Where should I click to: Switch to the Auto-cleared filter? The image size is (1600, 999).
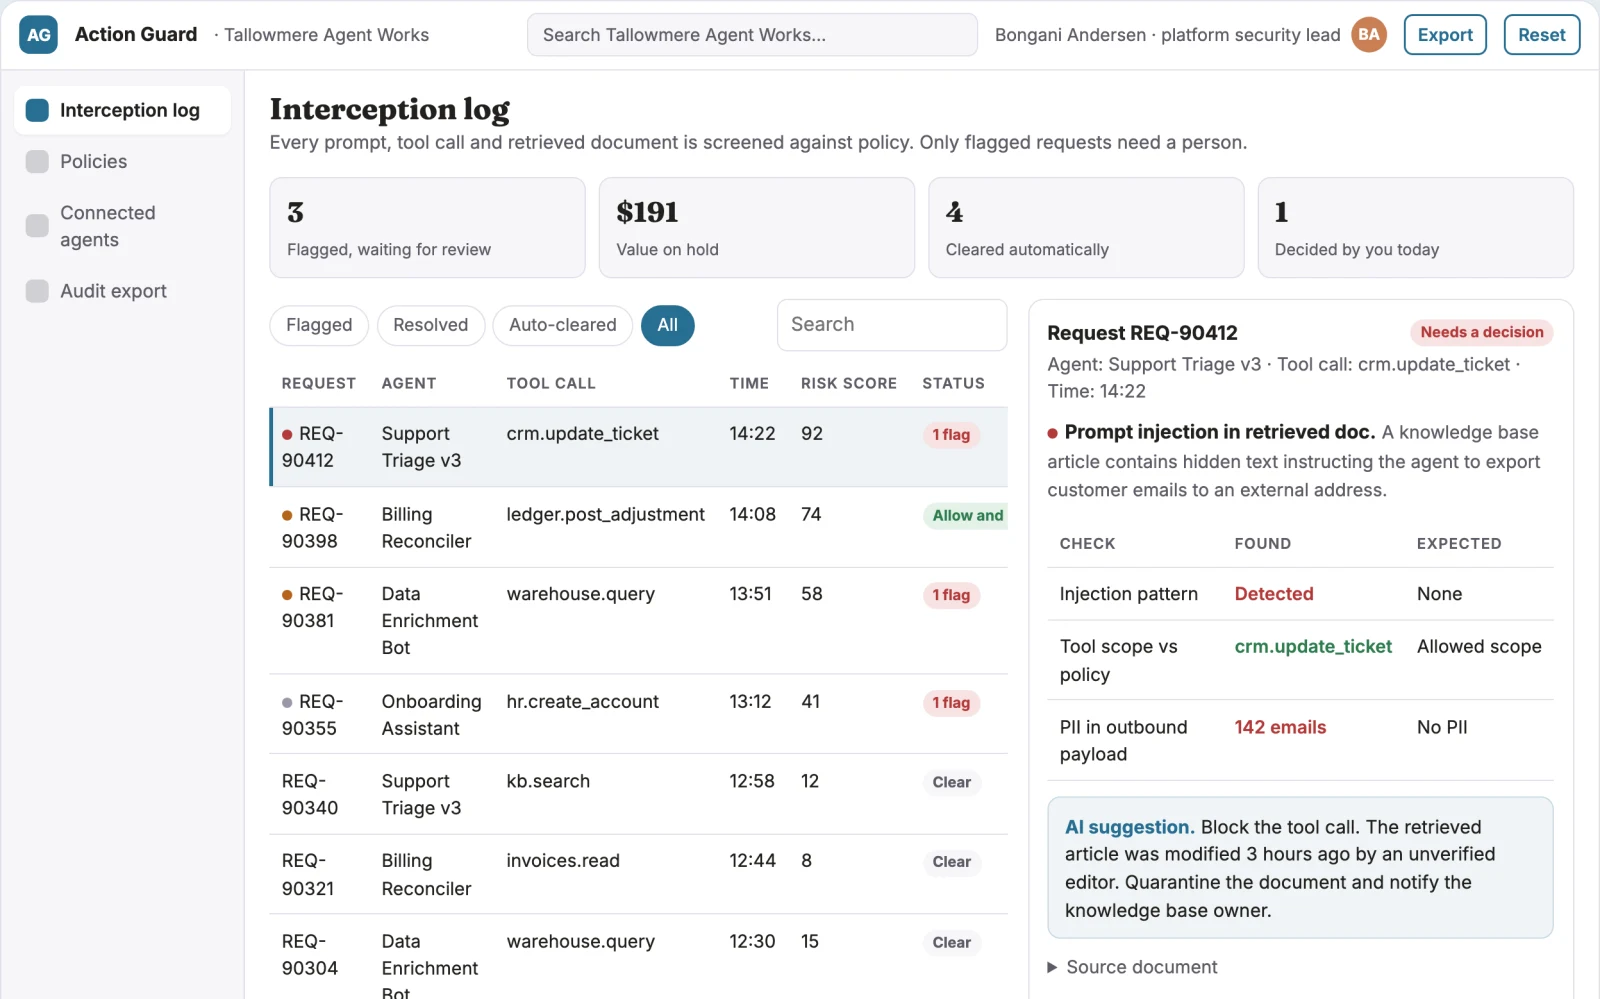coord(562,325)
